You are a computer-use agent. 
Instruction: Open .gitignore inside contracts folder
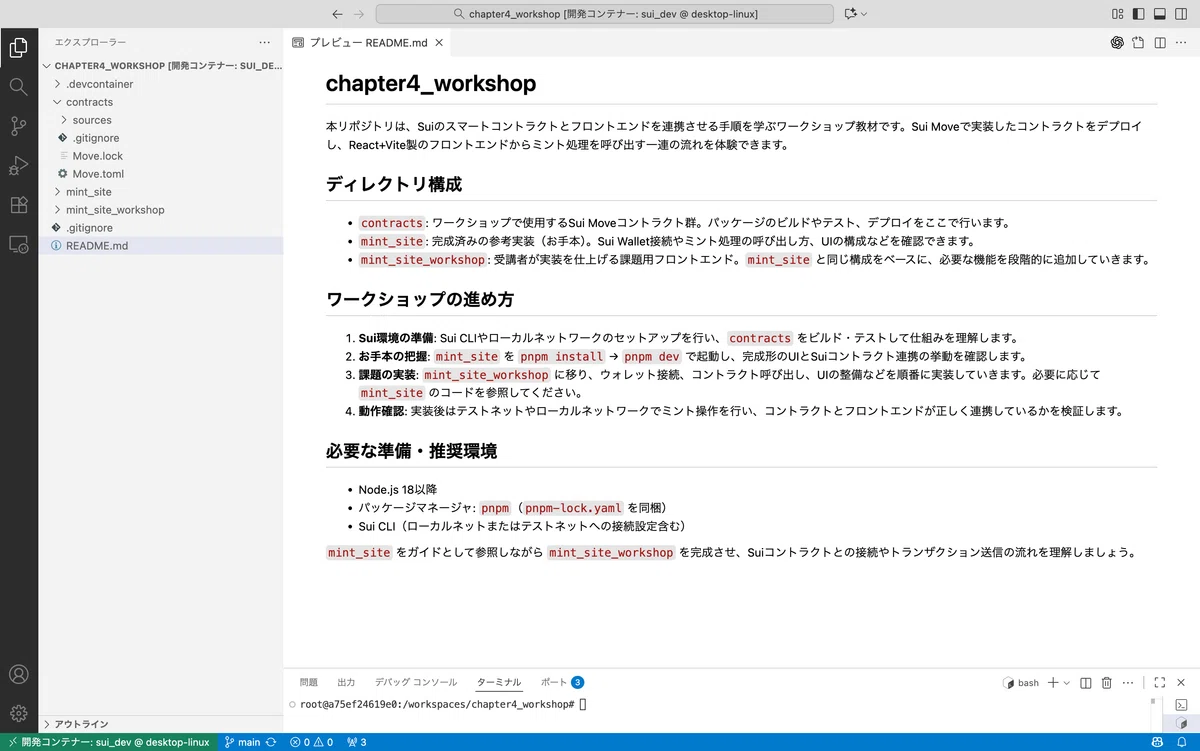point(161,138)
